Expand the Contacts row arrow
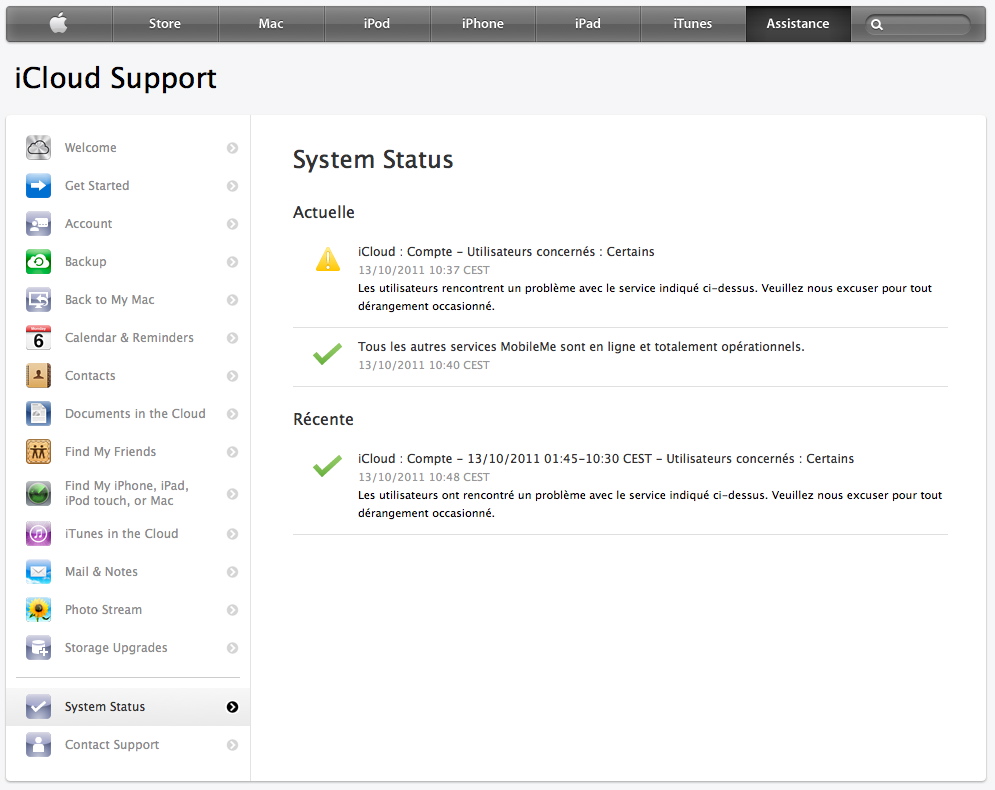 coord(232,376)
